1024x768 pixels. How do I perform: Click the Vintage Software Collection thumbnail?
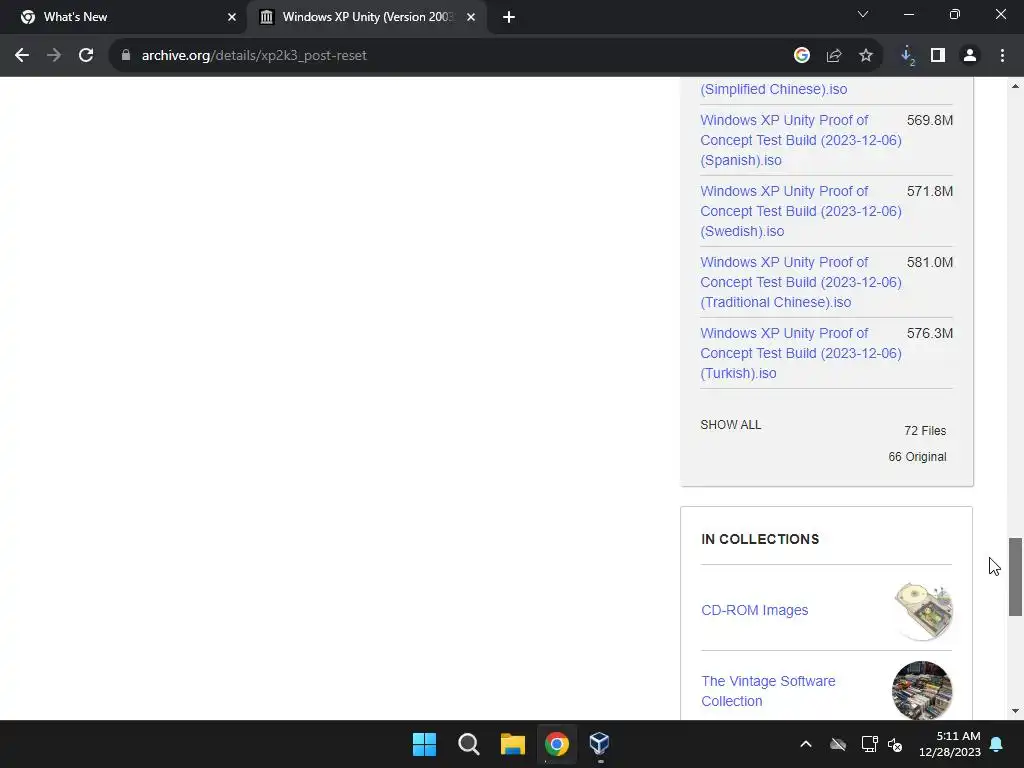coord(922,690)
